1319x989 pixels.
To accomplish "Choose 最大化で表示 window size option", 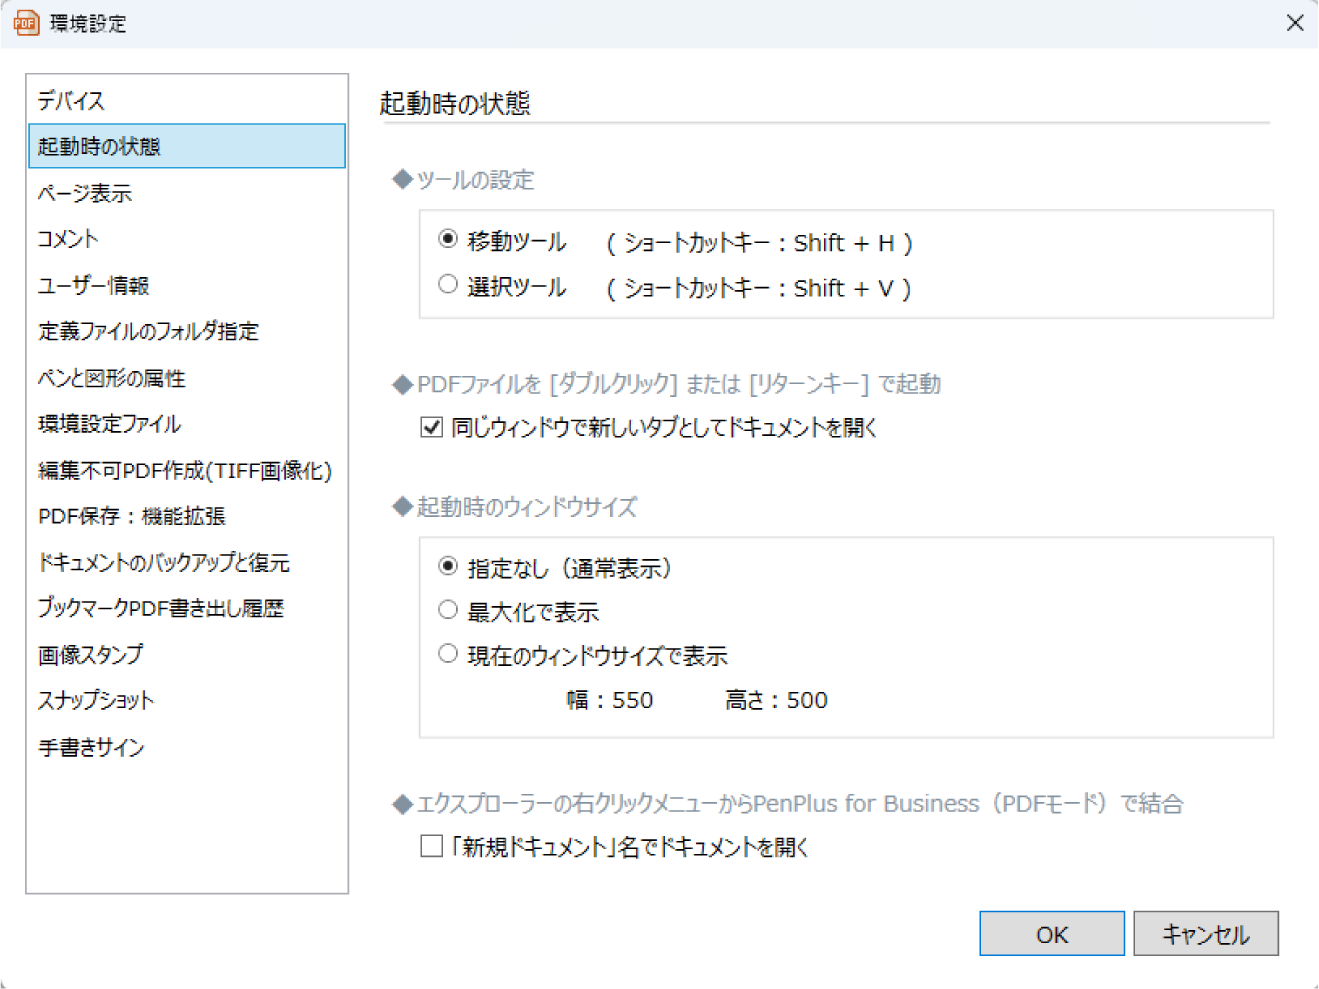I will click(448, 610).
